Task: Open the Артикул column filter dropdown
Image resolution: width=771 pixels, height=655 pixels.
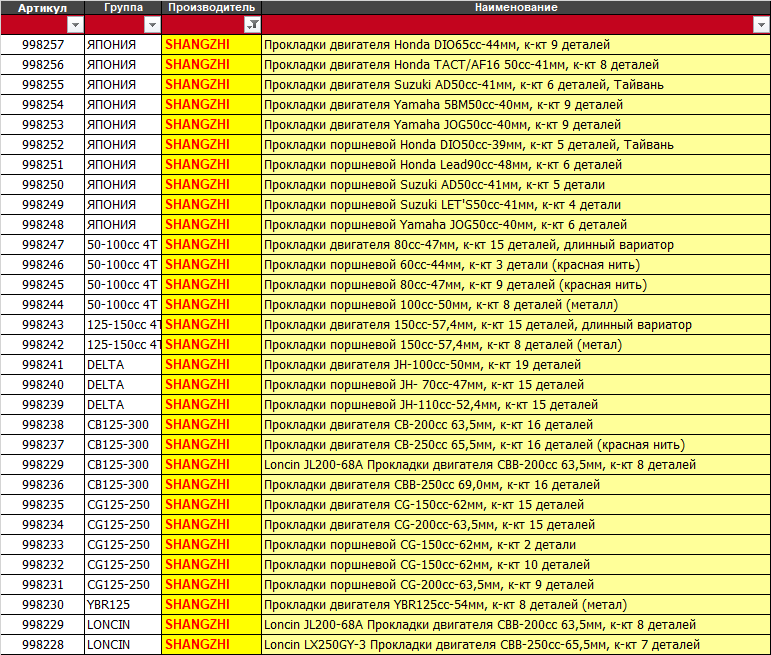Action: [73, 25]
